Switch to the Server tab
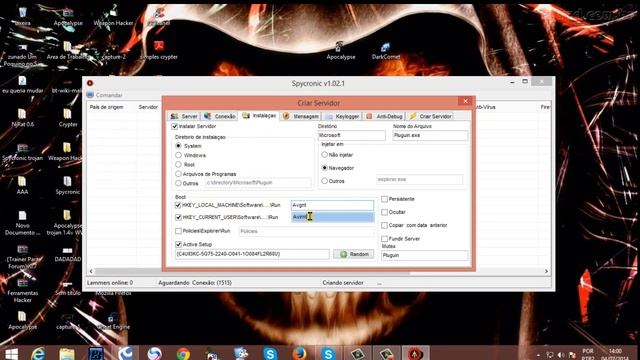Viewport: 640px width, 360px height. 184,116
